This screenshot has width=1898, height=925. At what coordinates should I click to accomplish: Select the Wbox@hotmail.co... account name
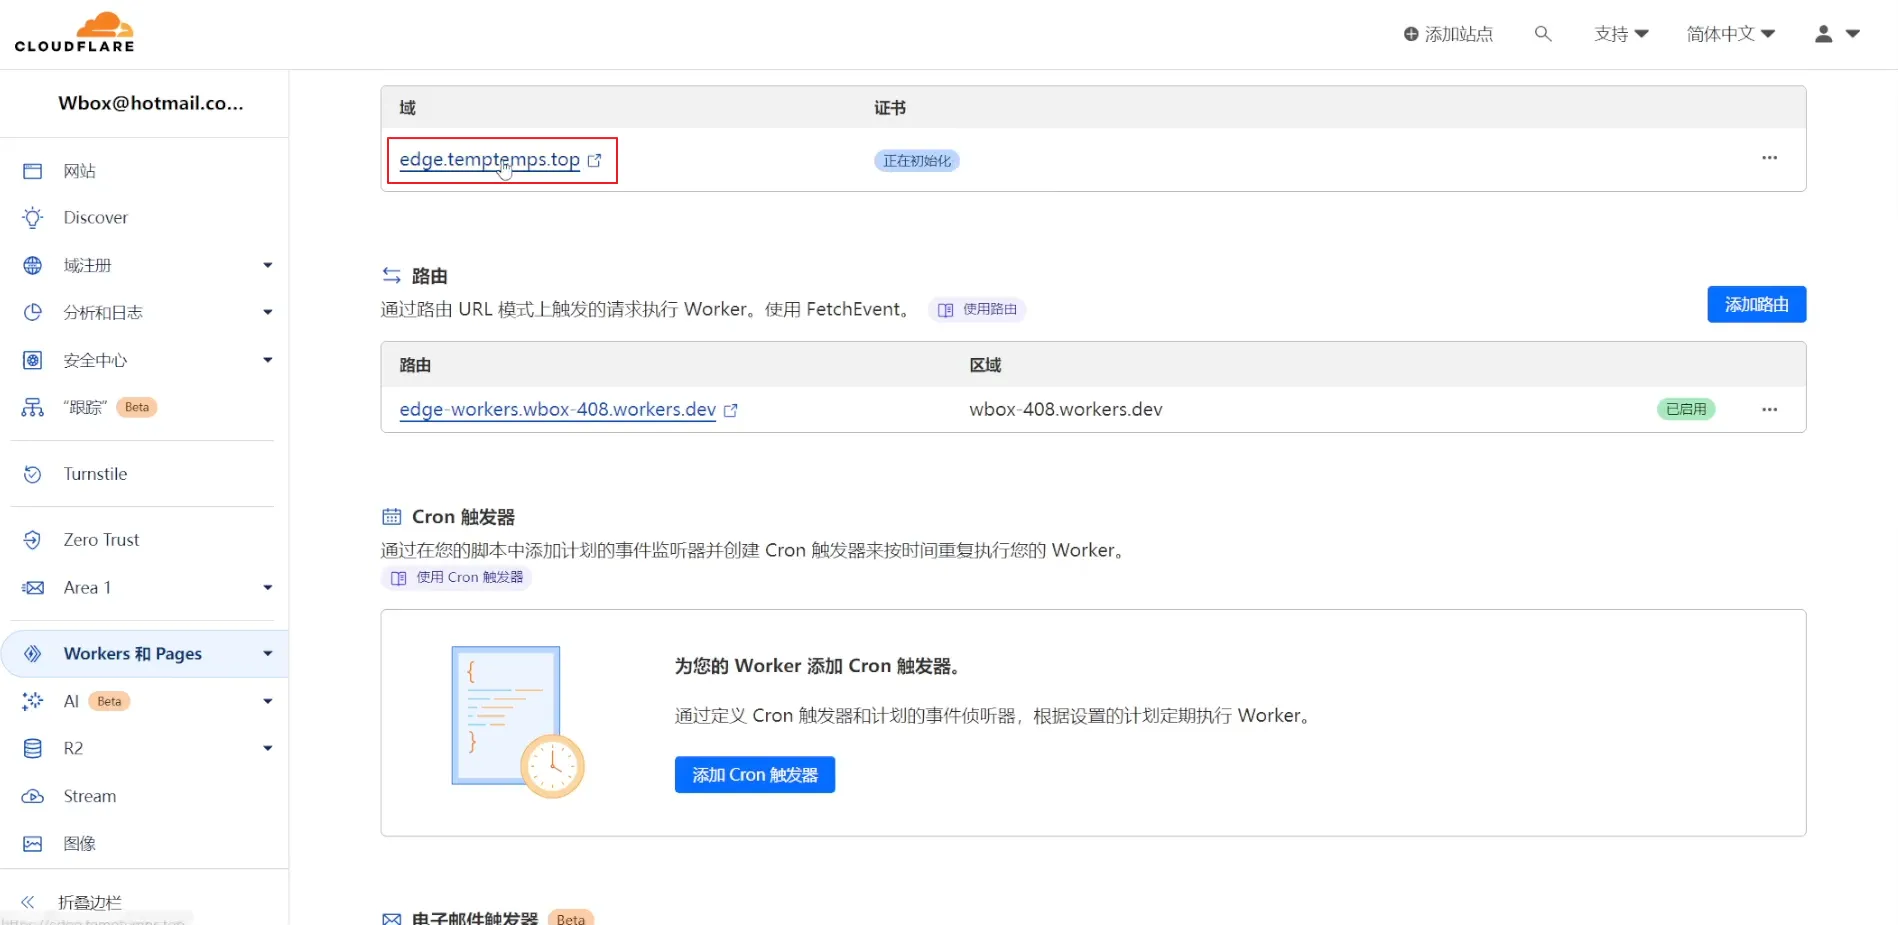coord(151,103)
